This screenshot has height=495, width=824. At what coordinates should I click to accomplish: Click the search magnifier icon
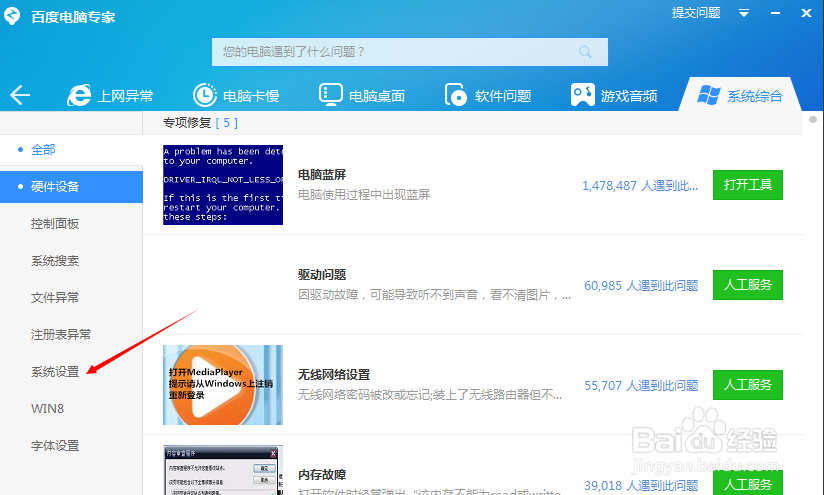[585, 52]
